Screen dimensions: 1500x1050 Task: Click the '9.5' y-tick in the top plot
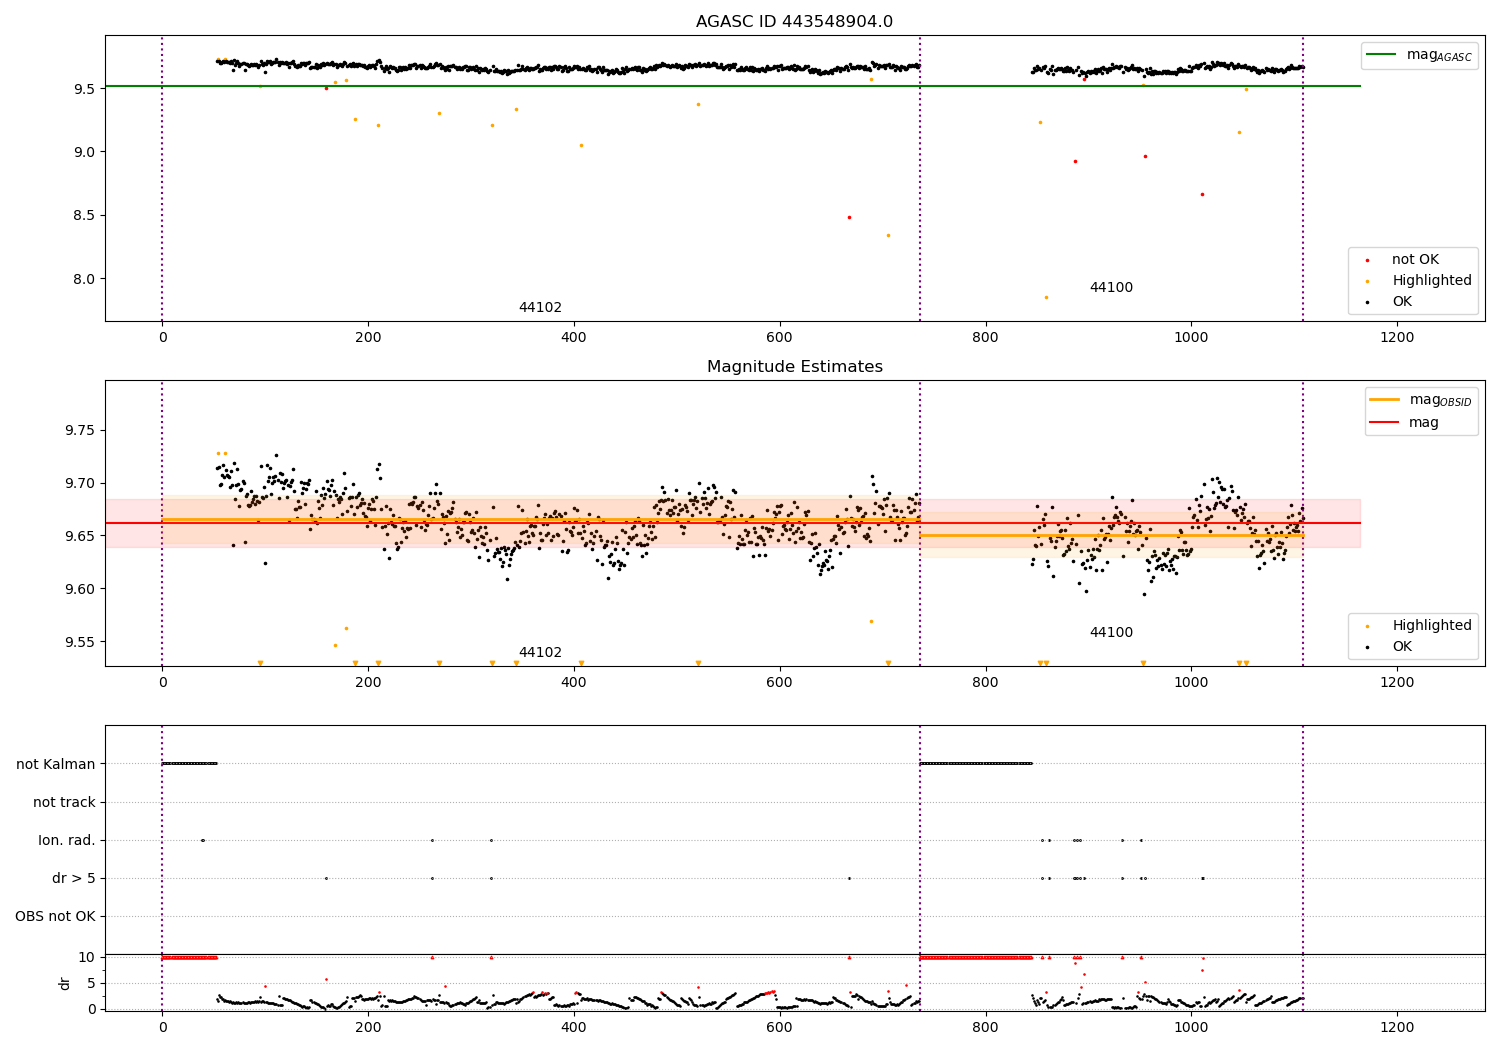click(x=83, y=89)
